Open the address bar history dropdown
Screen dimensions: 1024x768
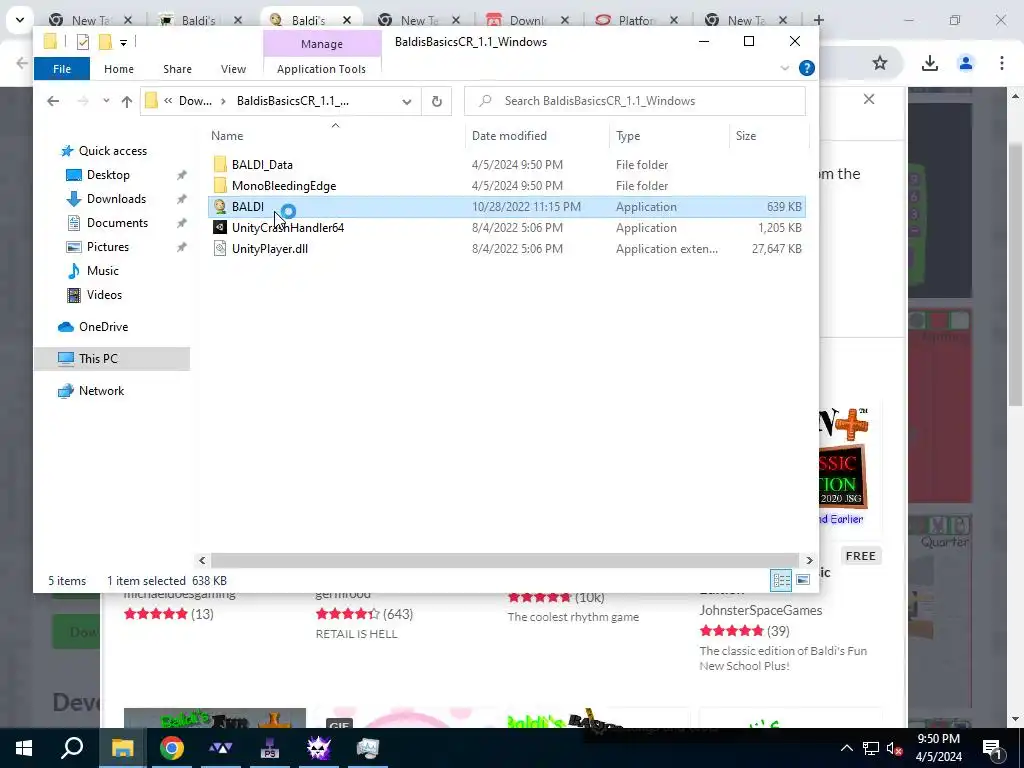pyautogui.click(x=407, y=101)
